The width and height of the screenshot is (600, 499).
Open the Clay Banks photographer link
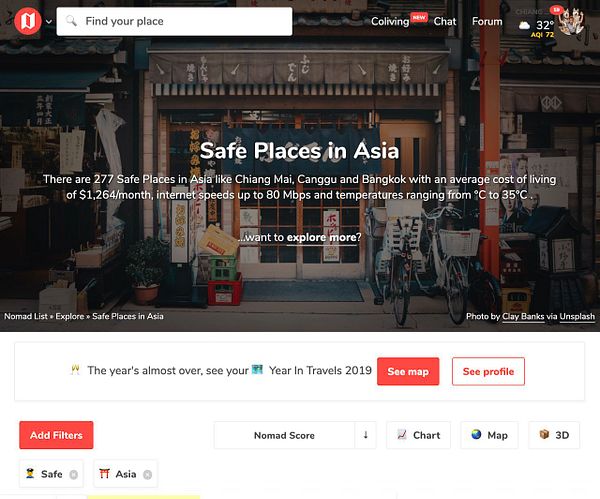tap(523, 316)
